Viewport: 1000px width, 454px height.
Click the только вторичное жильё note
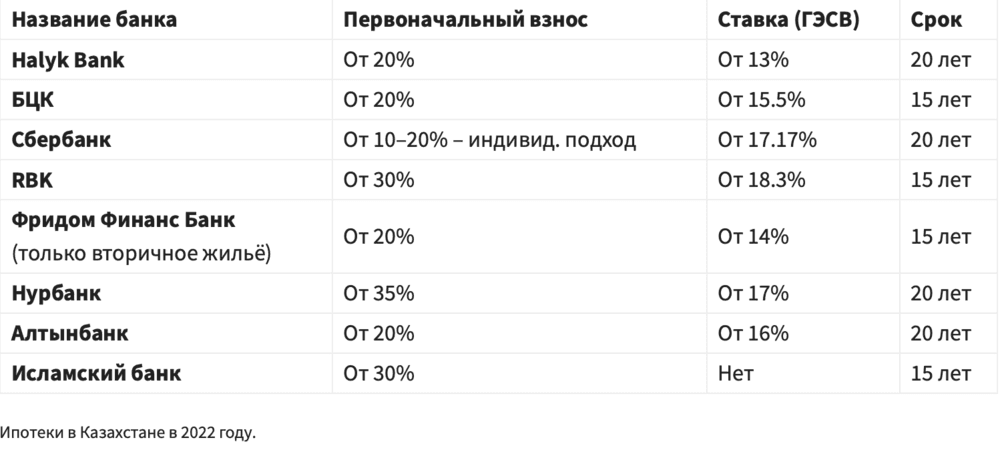point(142,253)
